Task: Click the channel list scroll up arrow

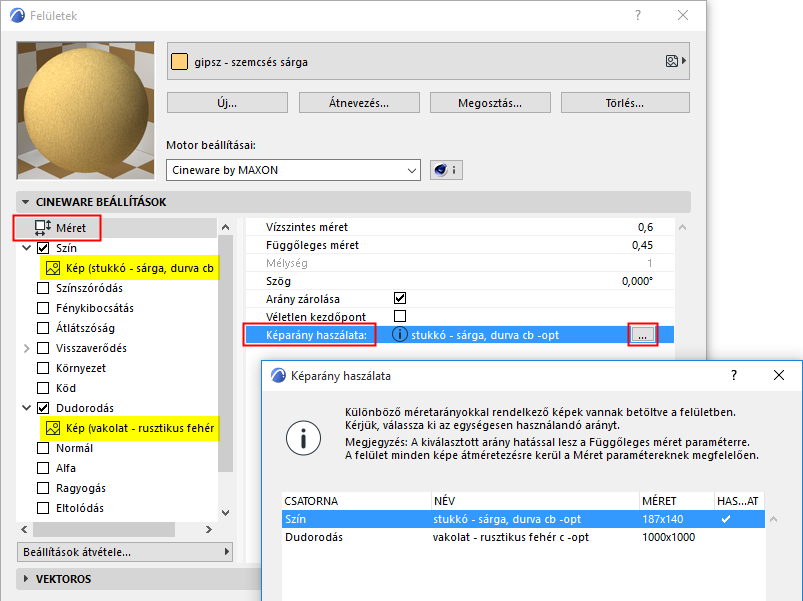Action: point(225,227)
